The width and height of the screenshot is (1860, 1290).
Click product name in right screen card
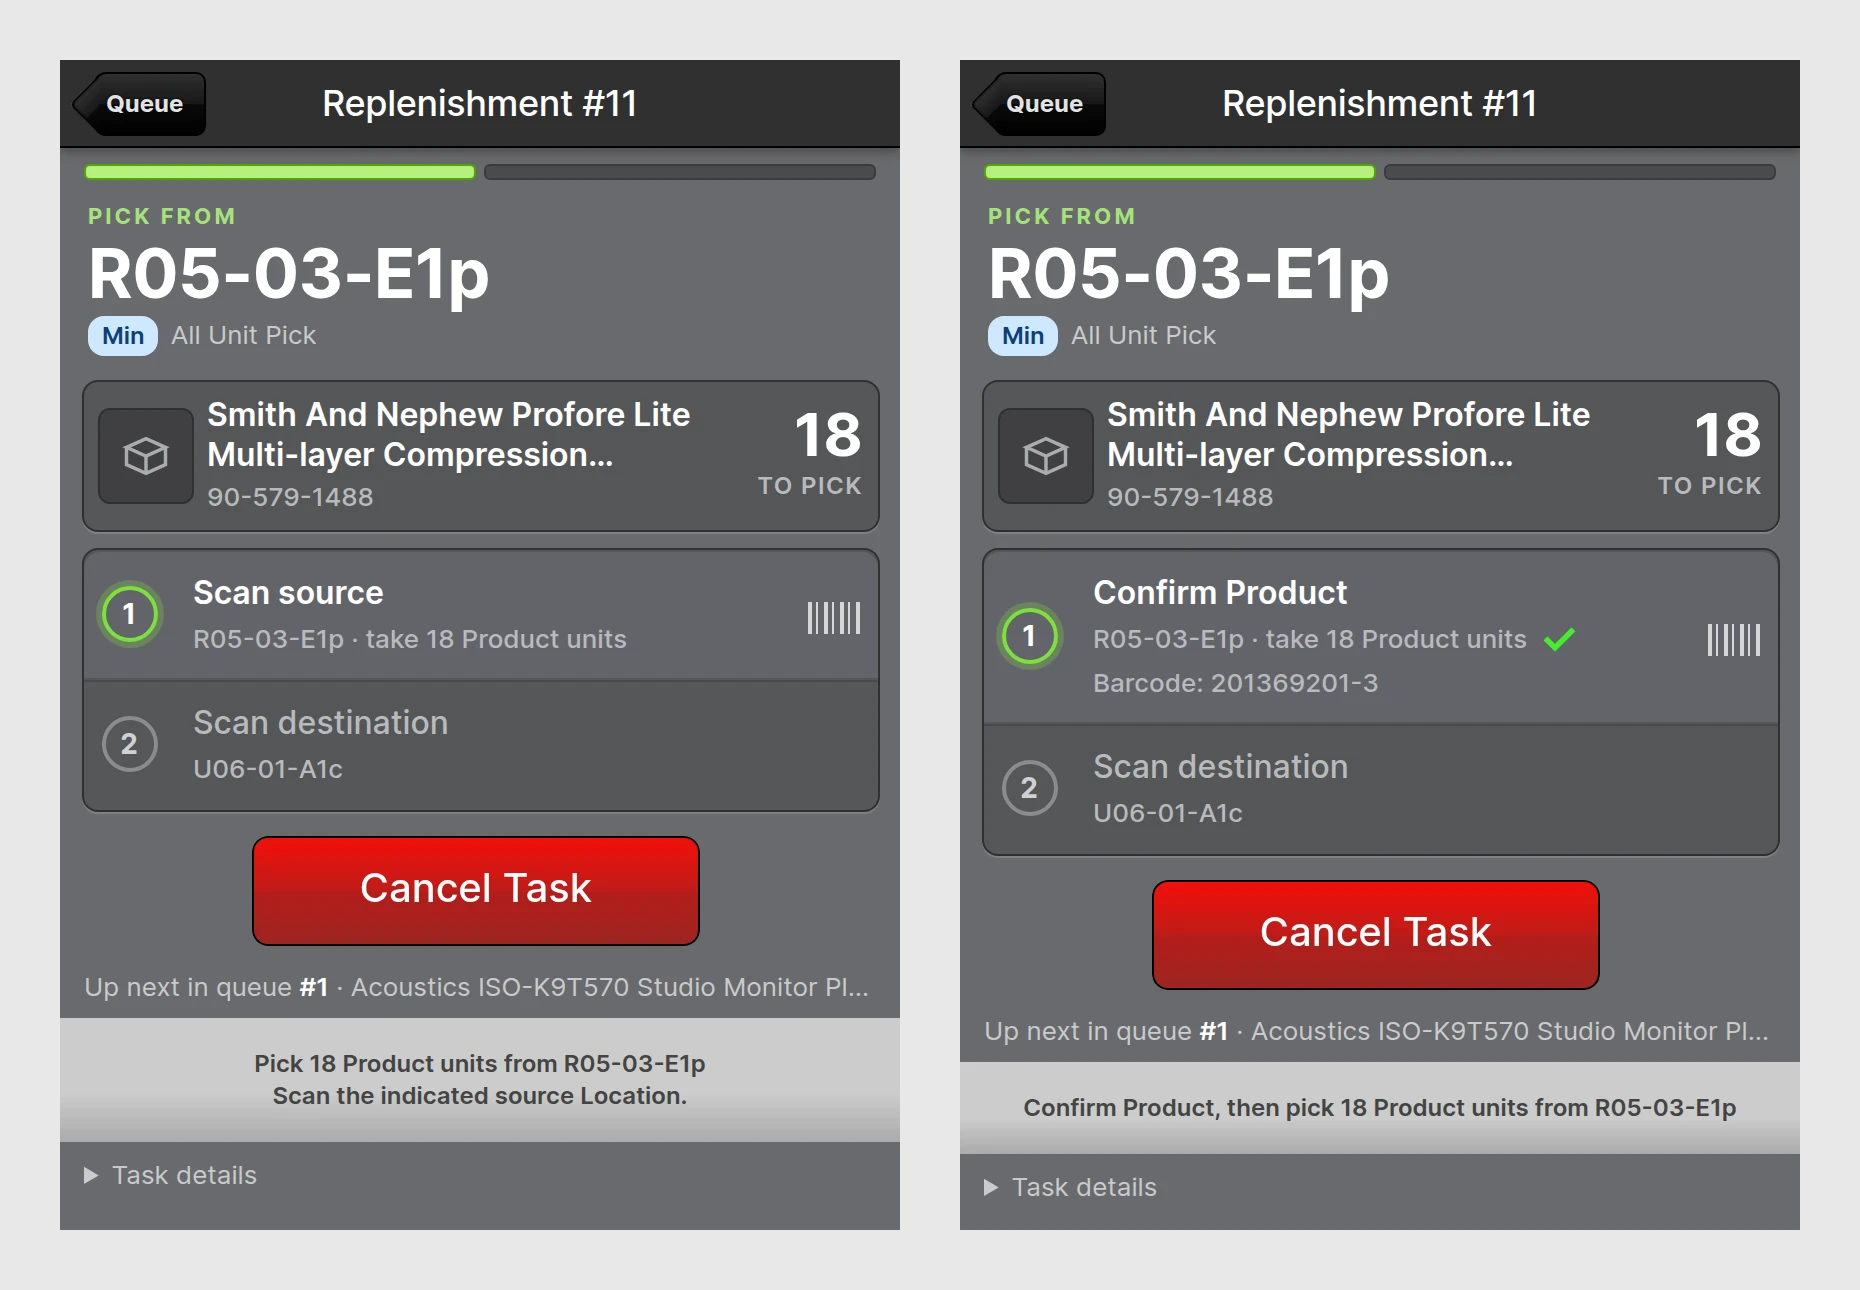pos(1348,435)
